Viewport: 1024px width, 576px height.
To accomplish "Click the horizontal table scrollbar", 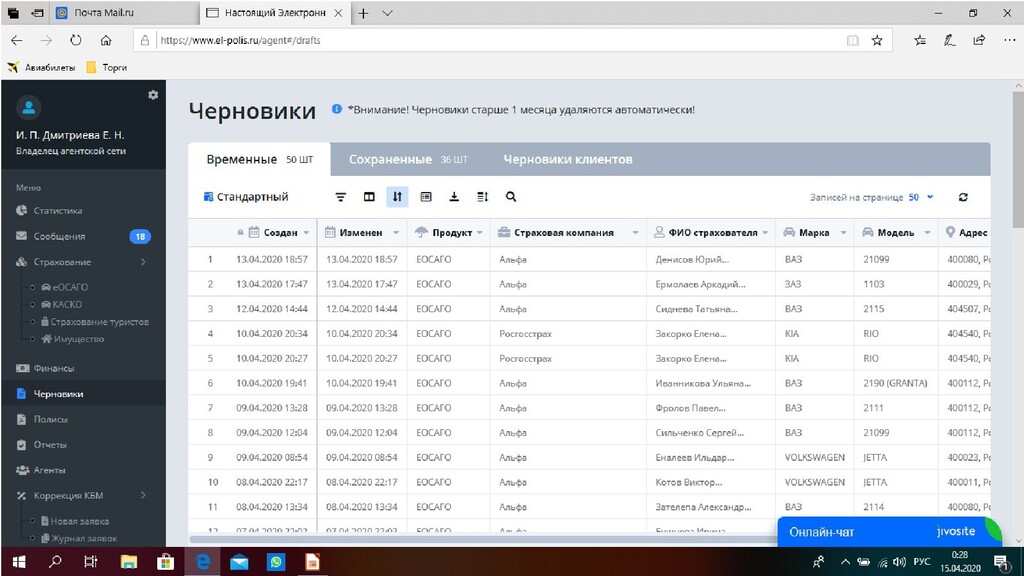I will [483, 539].
